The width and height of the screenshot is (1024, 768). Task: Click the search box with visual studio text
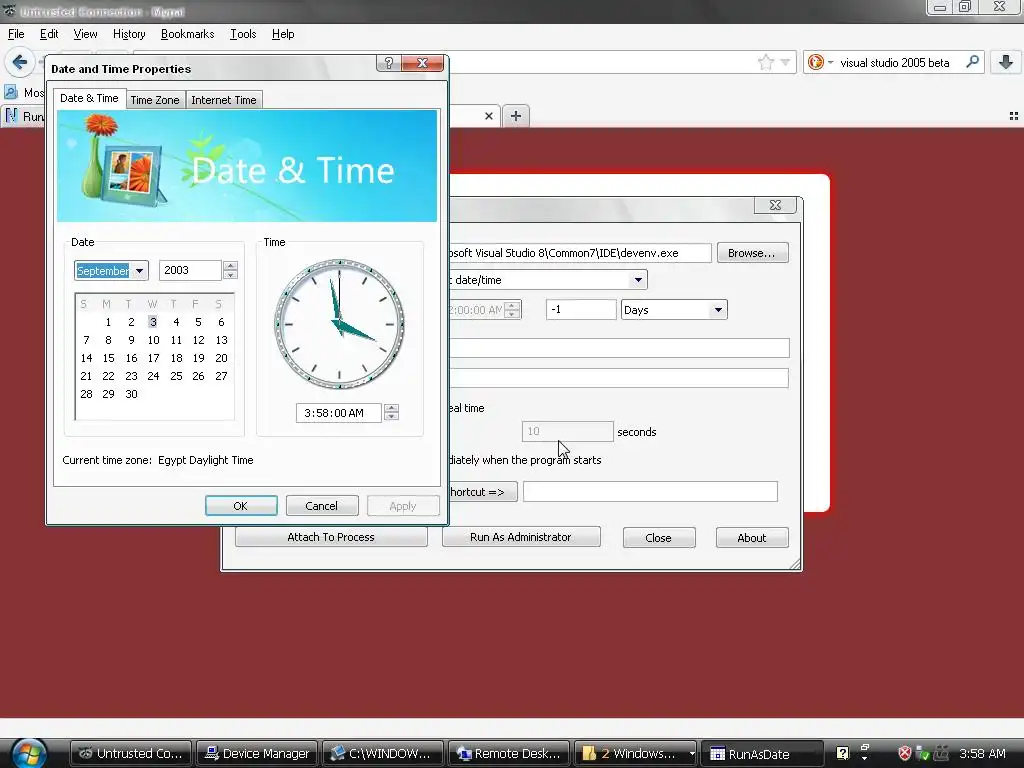[x=895, y=63]
